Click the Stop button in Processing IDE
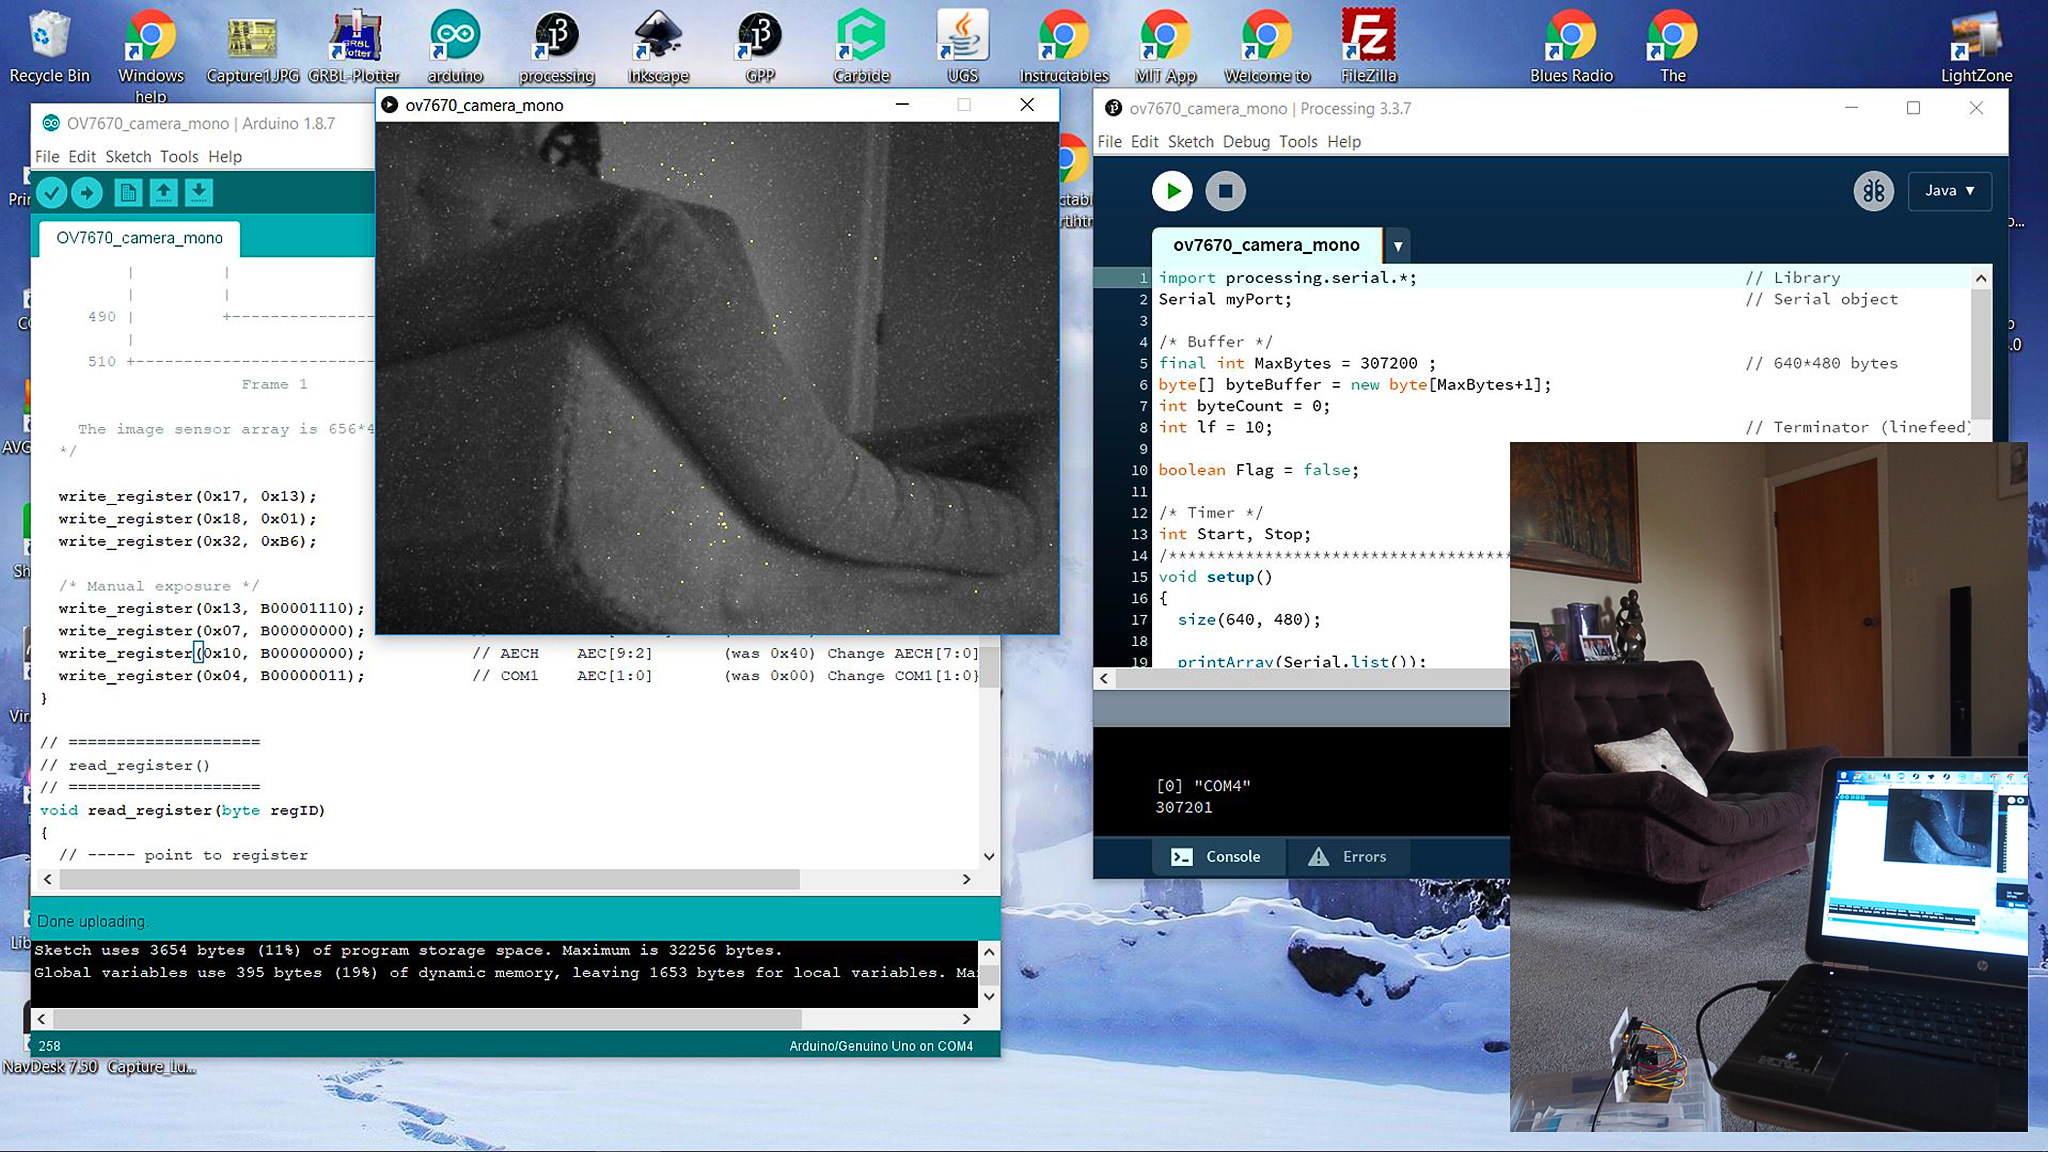 tap(1224, 190)
